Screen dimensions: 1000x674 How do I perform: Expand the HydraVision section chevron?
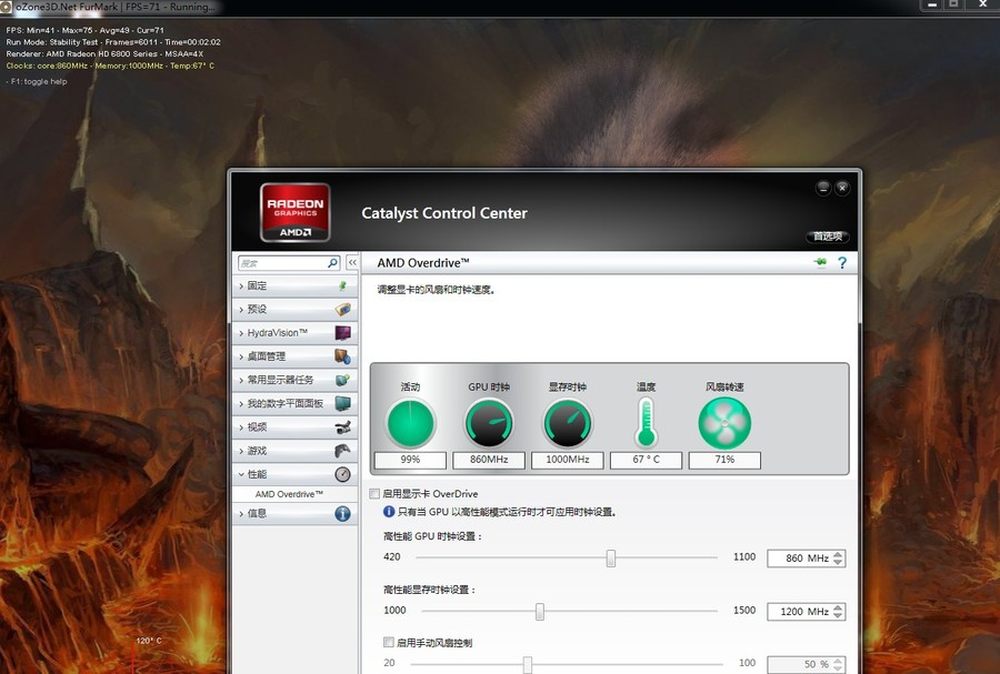tap(241, 333)
